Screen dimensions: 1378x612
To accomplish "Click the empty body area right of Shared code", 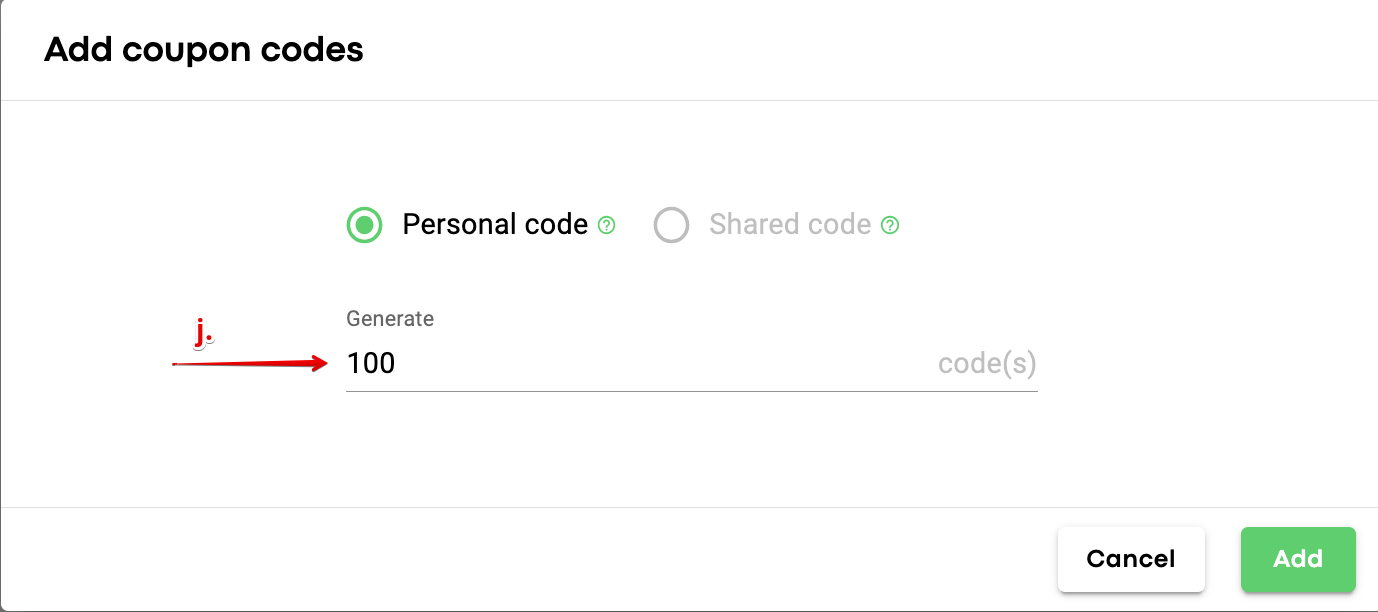I will pos(1120,225).
